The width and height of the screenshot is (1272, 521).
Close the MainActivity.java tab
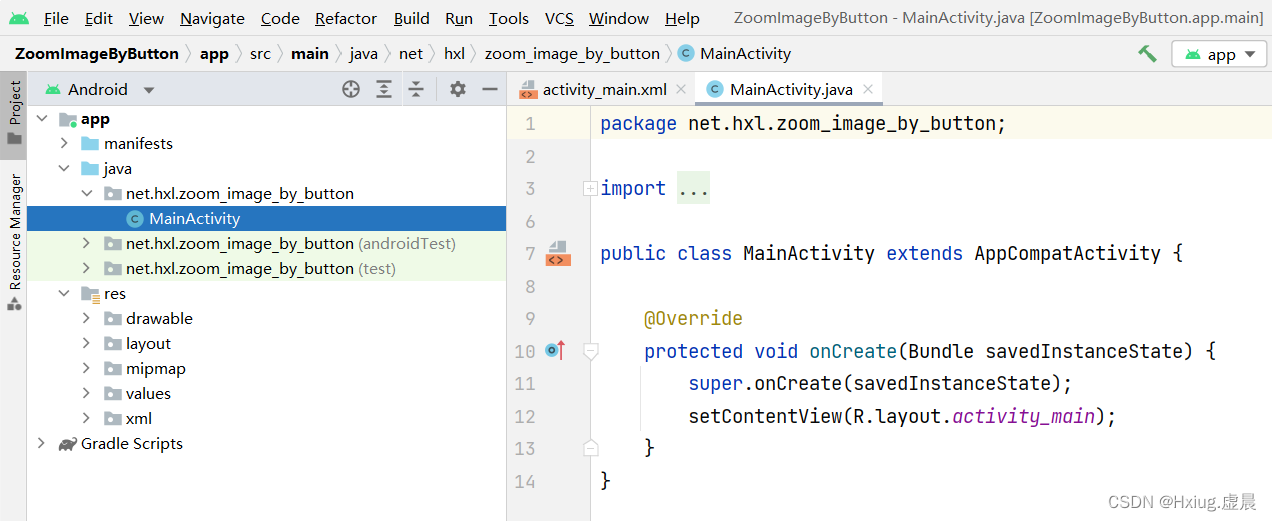click(868, 89)
